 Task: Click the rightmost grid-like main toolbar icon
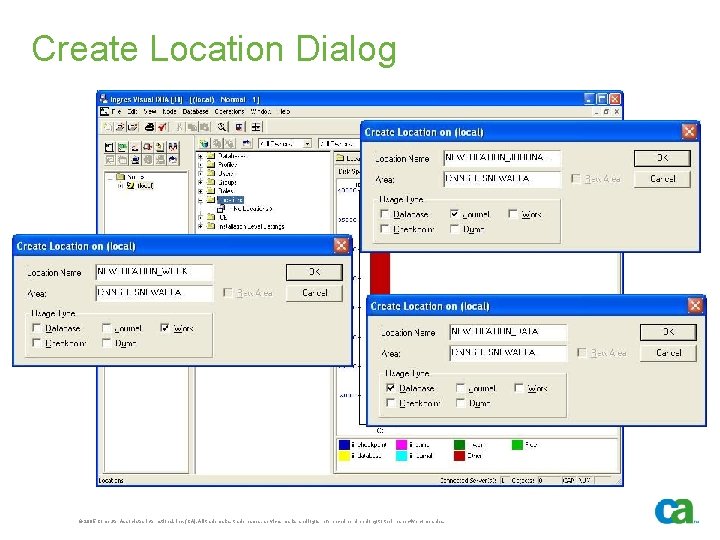point(256,127)
